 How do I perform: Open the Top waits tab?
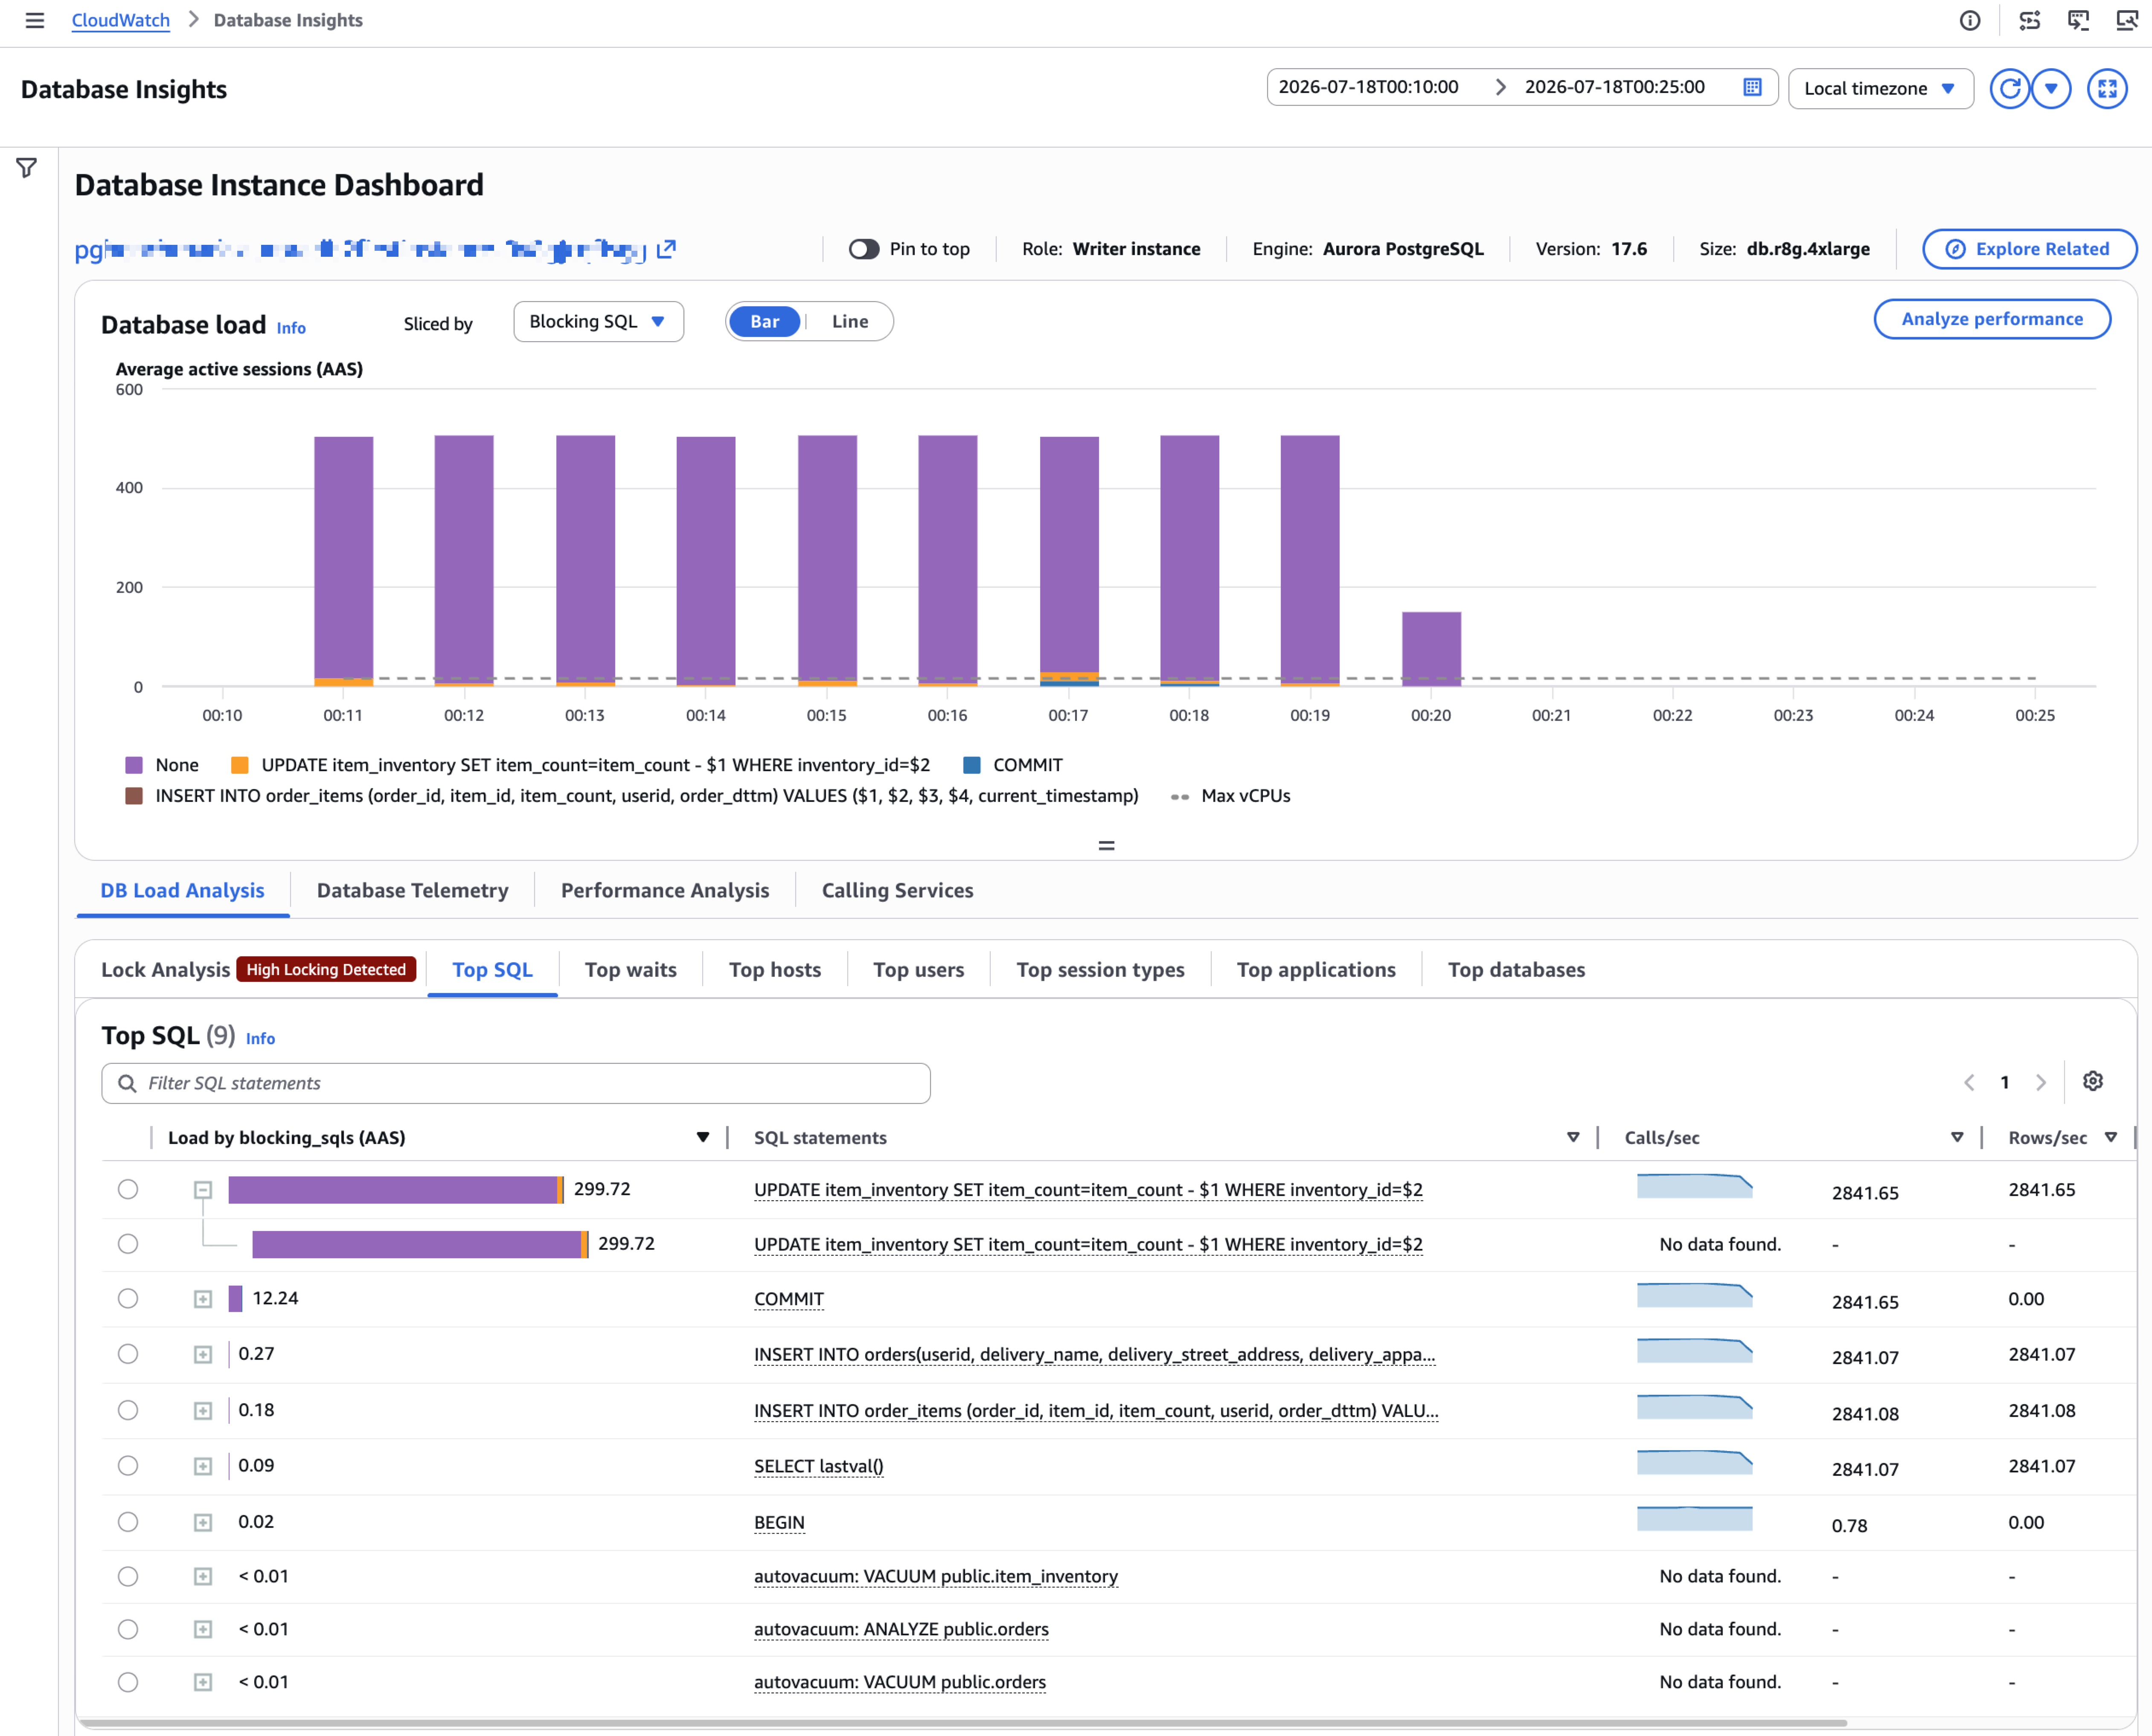tap(630, 969)
